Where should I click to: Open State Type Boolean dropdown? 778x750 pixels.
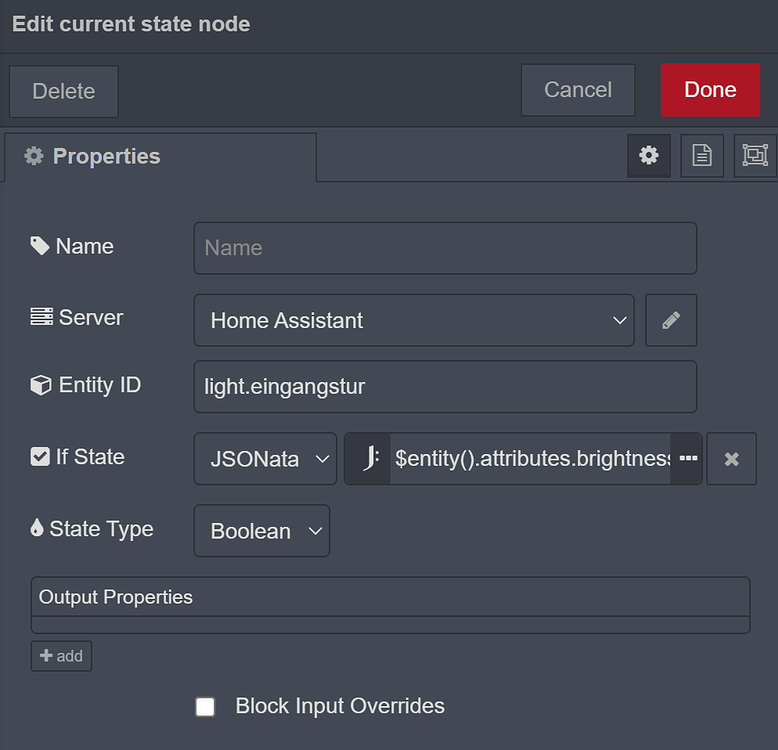(x=261, y=531)
